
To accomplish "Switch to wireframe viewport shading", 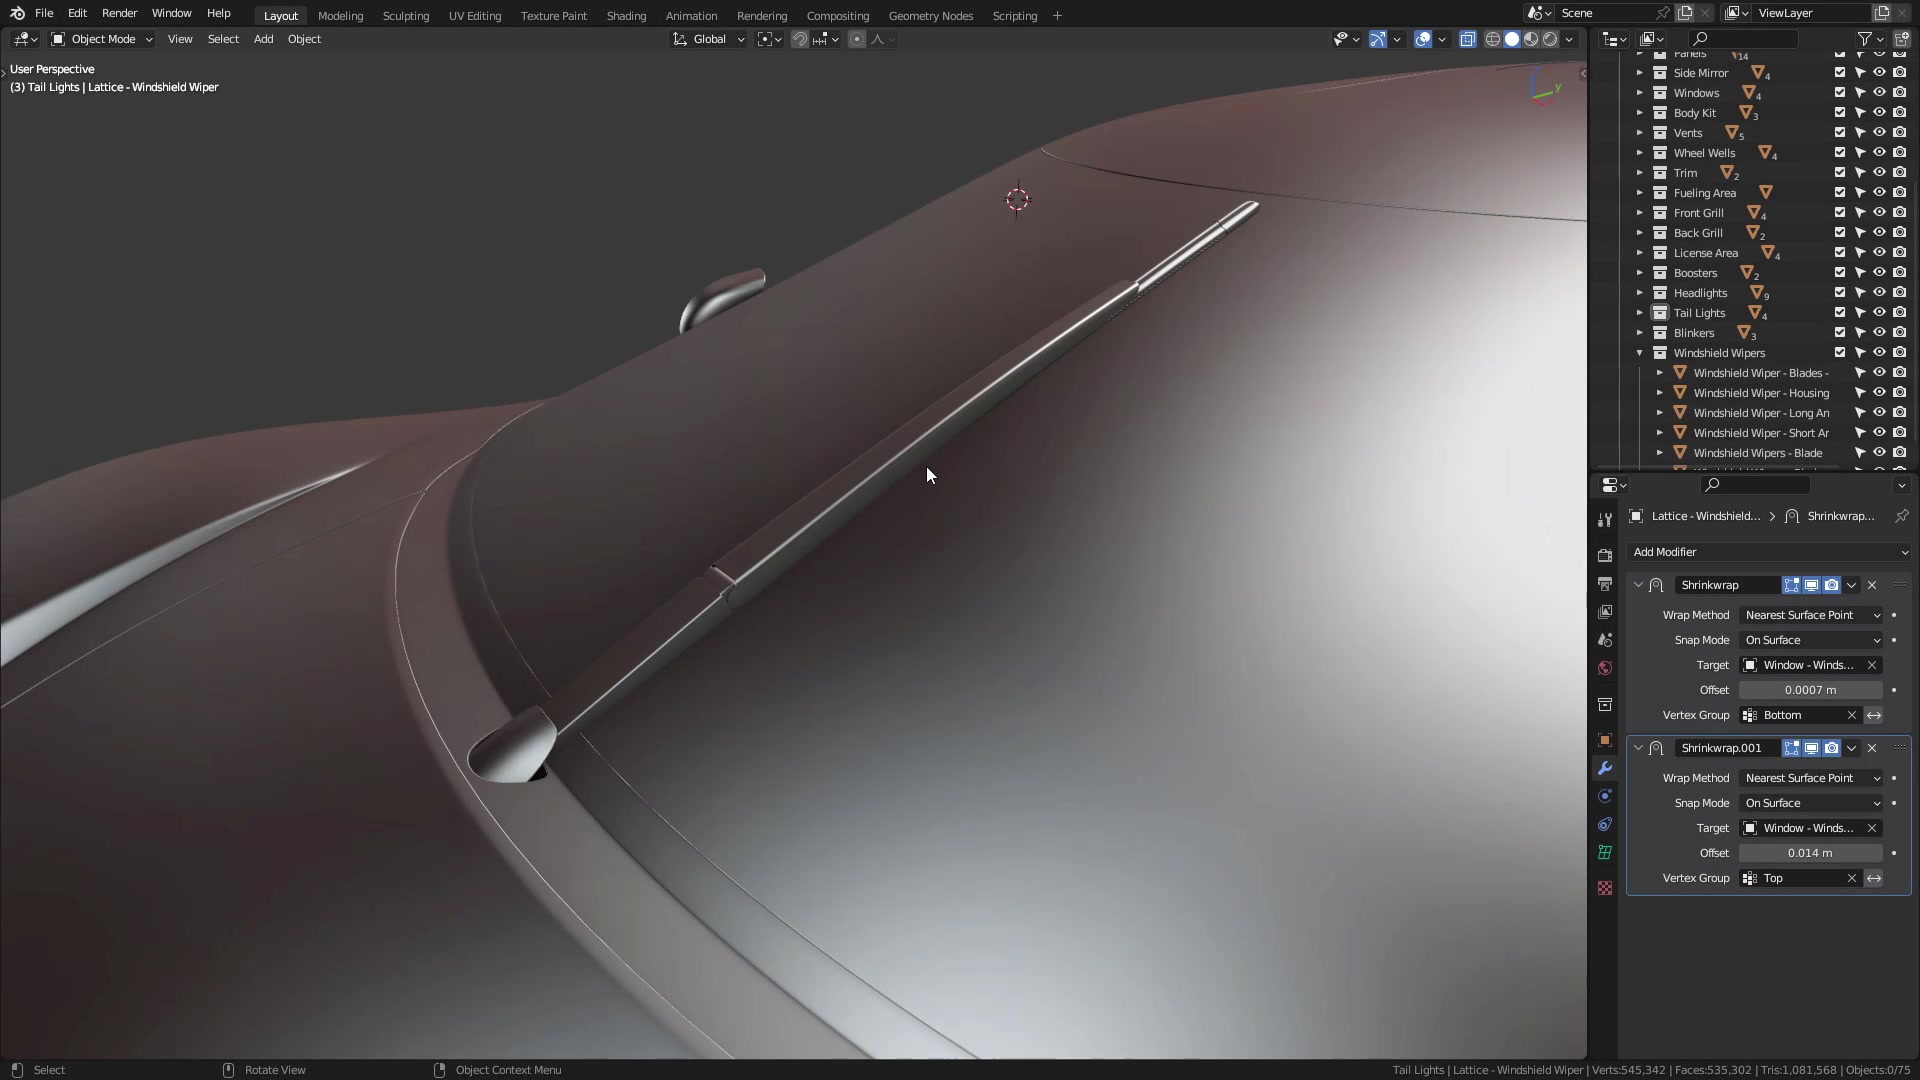I will coord(1493,39).
